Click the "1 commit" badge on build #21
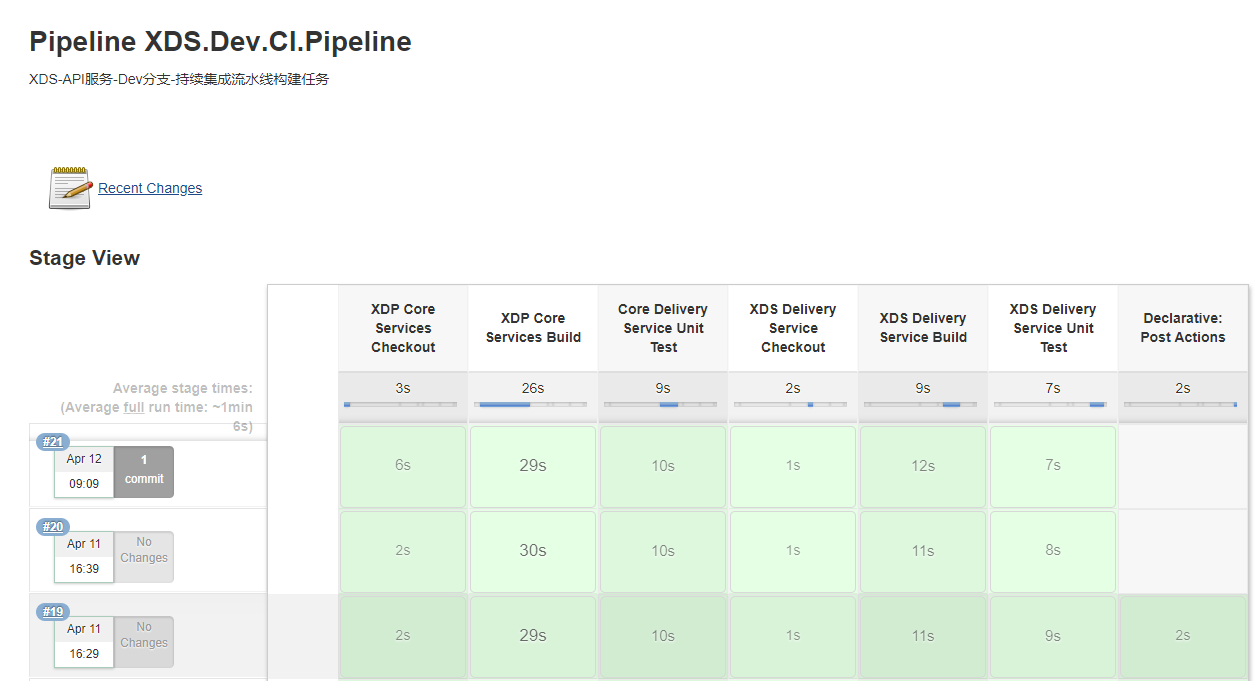 [x=143, y=470]
